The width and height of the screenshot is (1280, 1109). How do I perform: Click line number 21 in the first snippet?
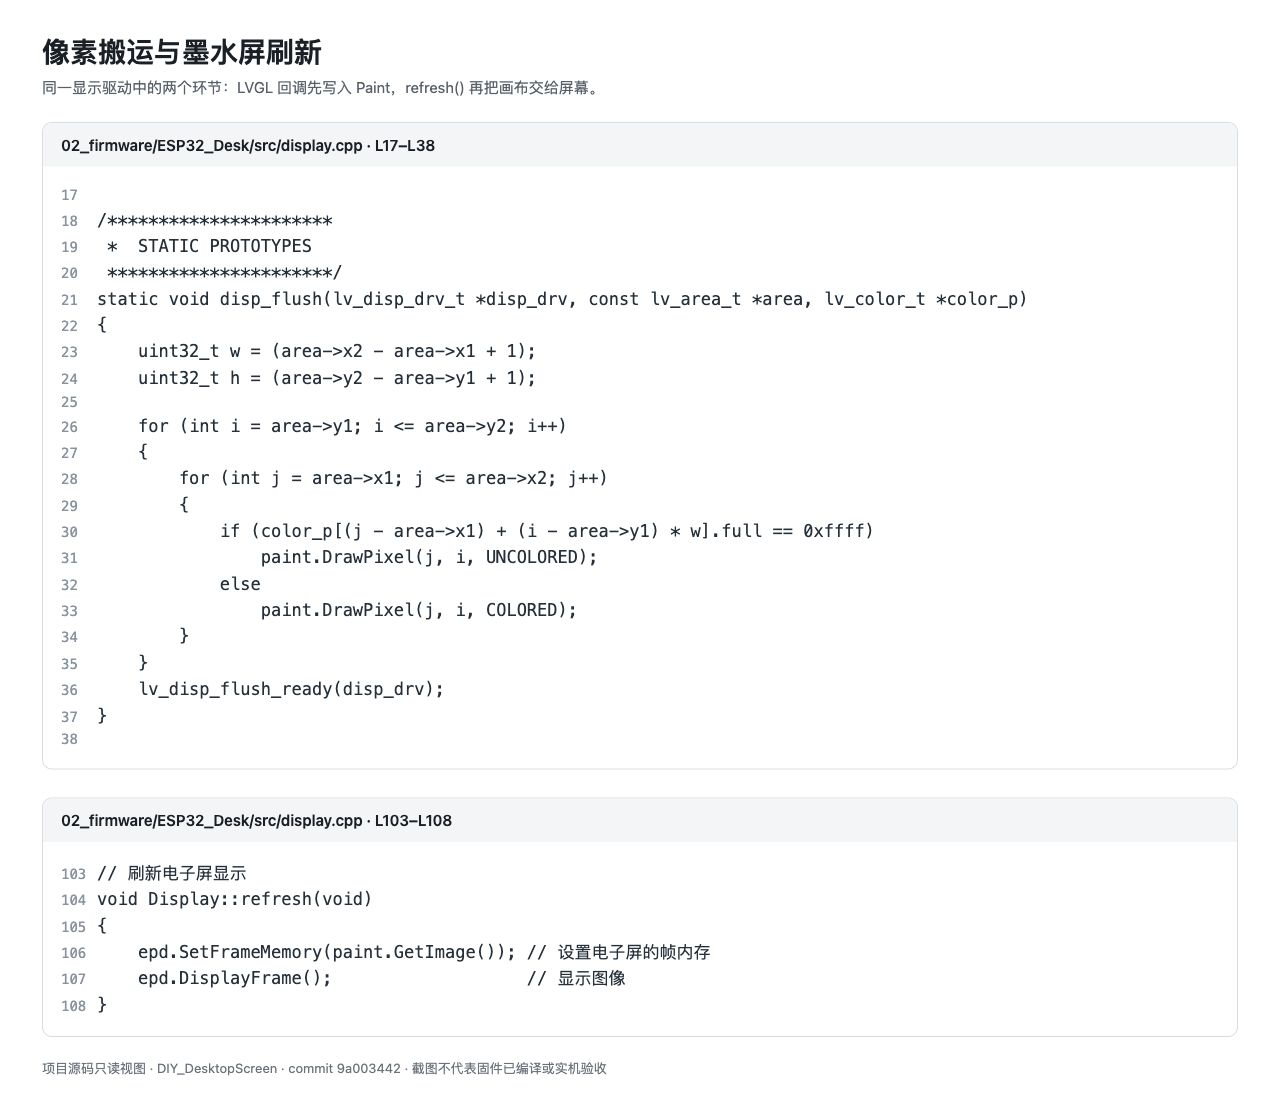click(69, 300)
